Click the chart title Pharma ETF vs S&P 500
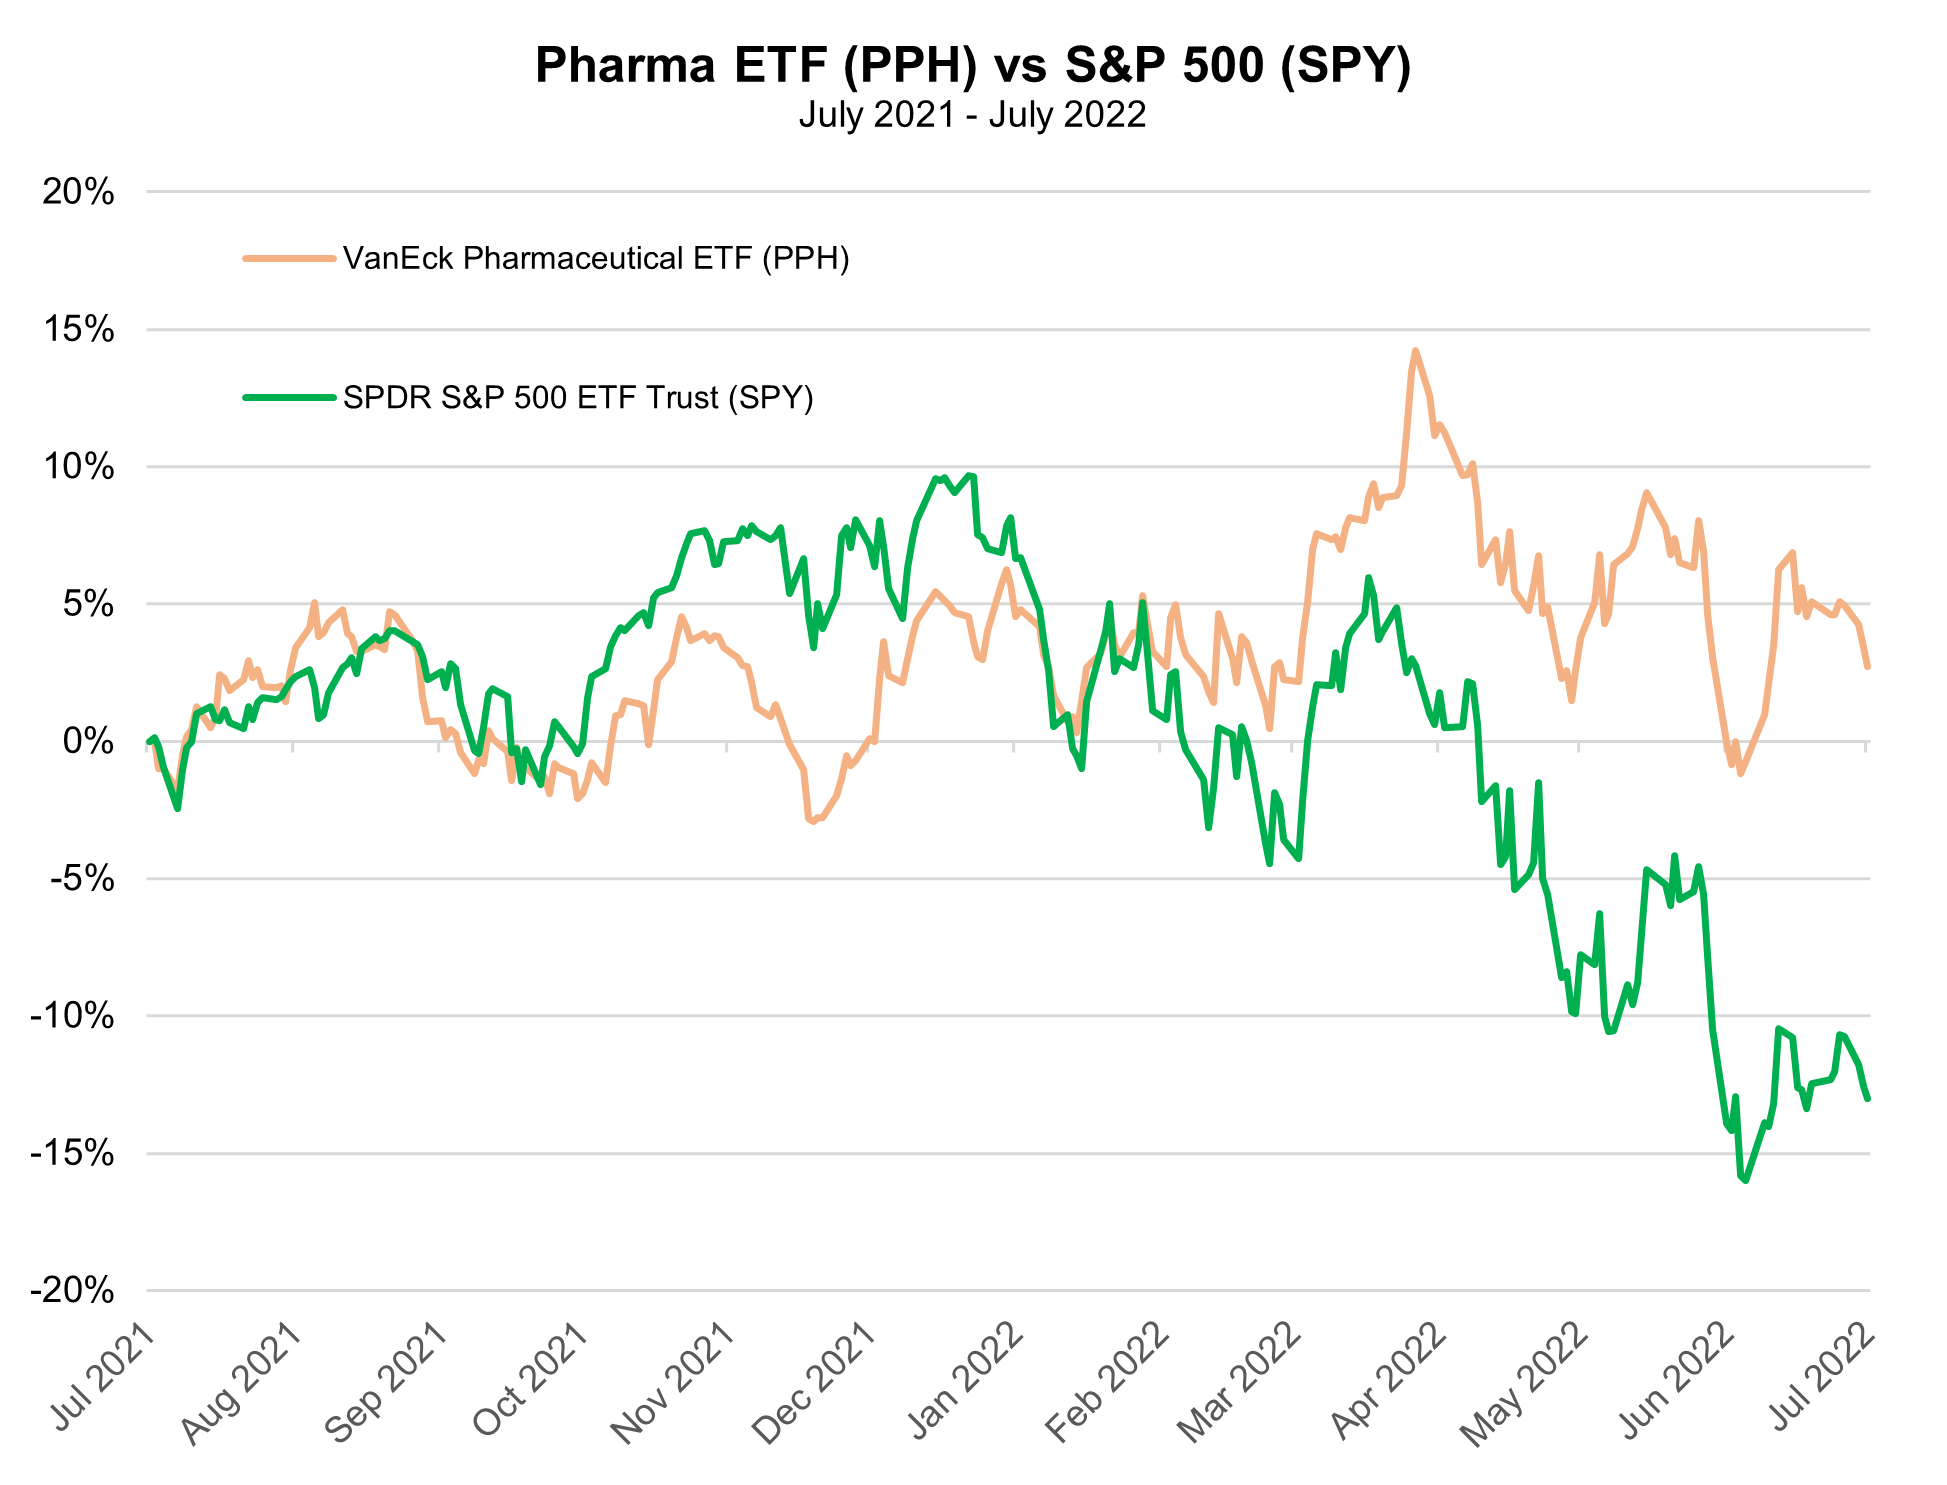Viewport: 1947px width, 1485px height. click(x=972, y=66)
